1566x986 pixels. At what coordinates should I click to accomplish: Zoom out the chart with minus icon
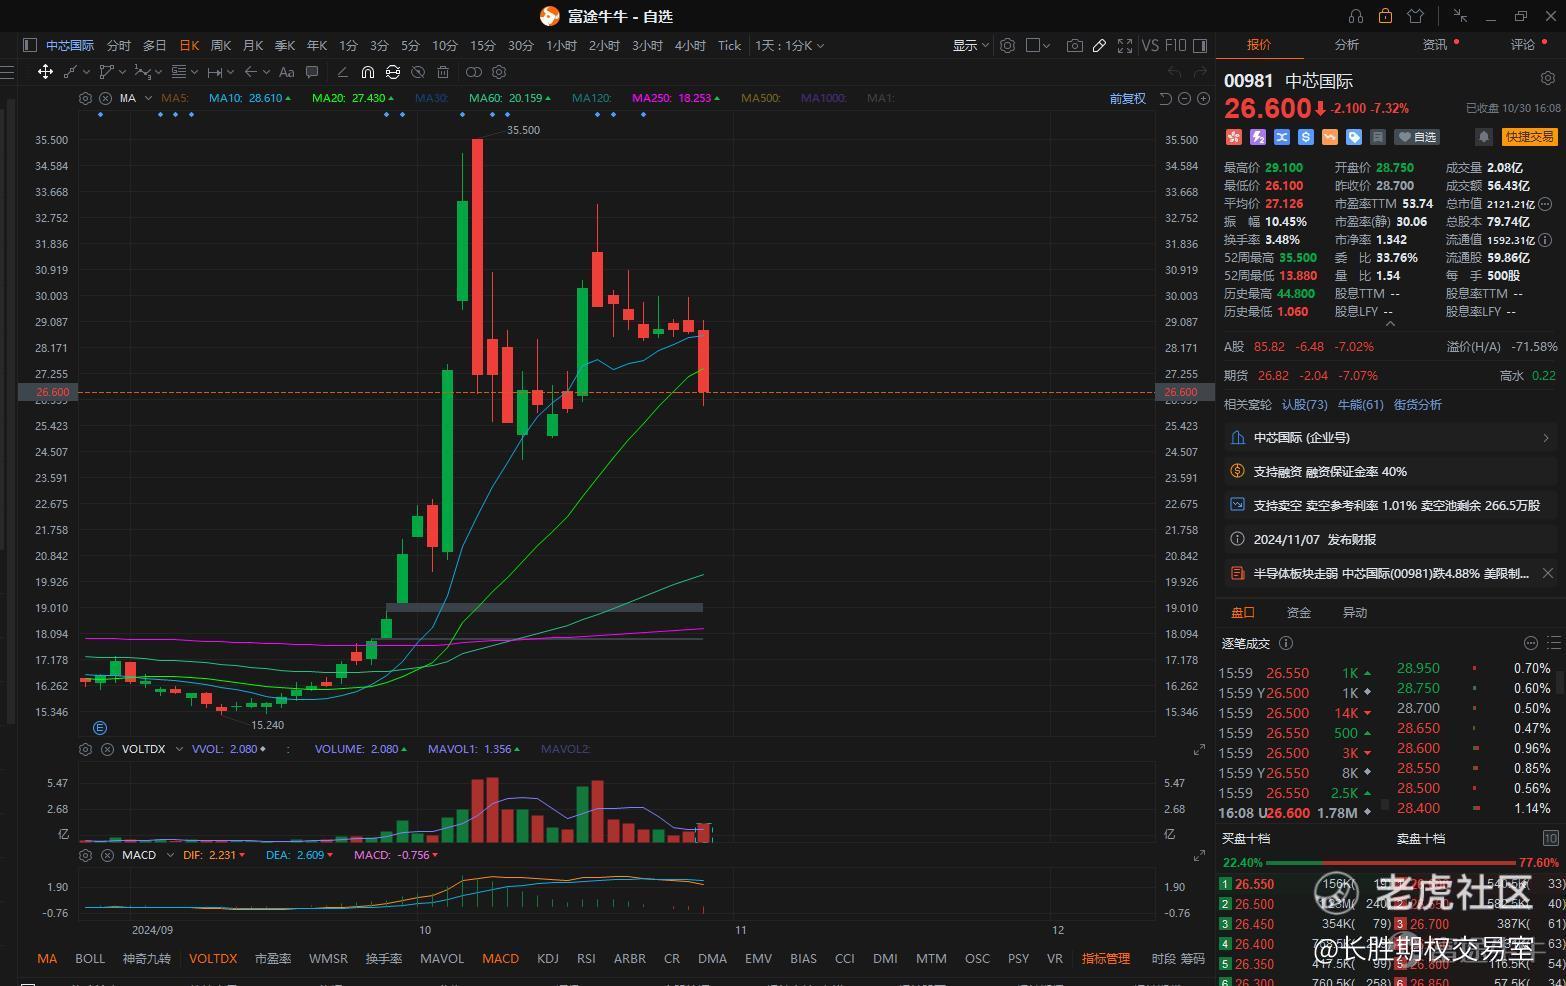tap(1185, 98)
